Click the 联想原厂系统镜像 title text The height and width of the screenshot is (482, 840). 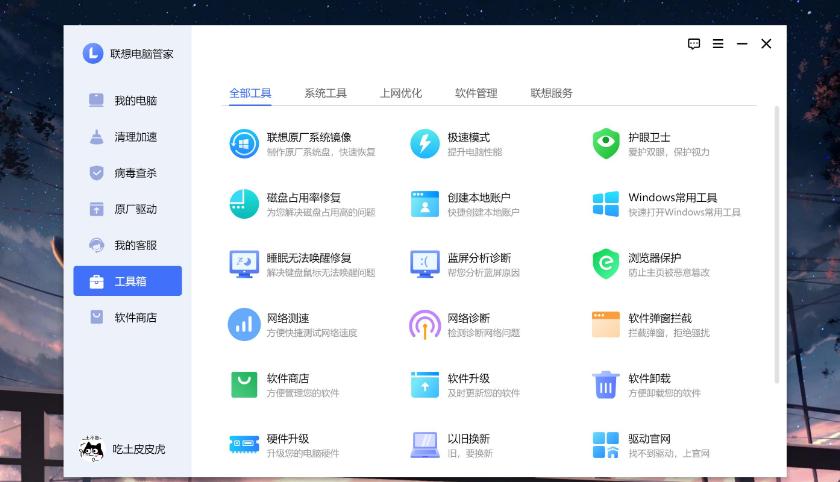pyautogui.click(x=309, y=137)
